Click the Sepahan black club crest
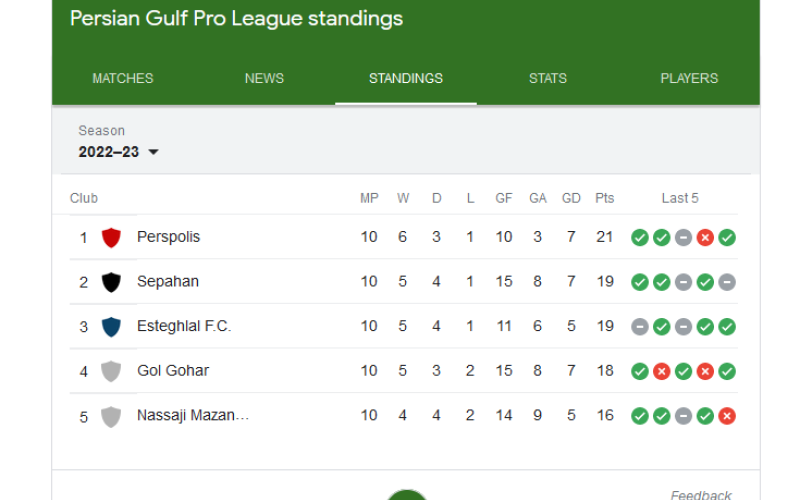 pos(111,282)
